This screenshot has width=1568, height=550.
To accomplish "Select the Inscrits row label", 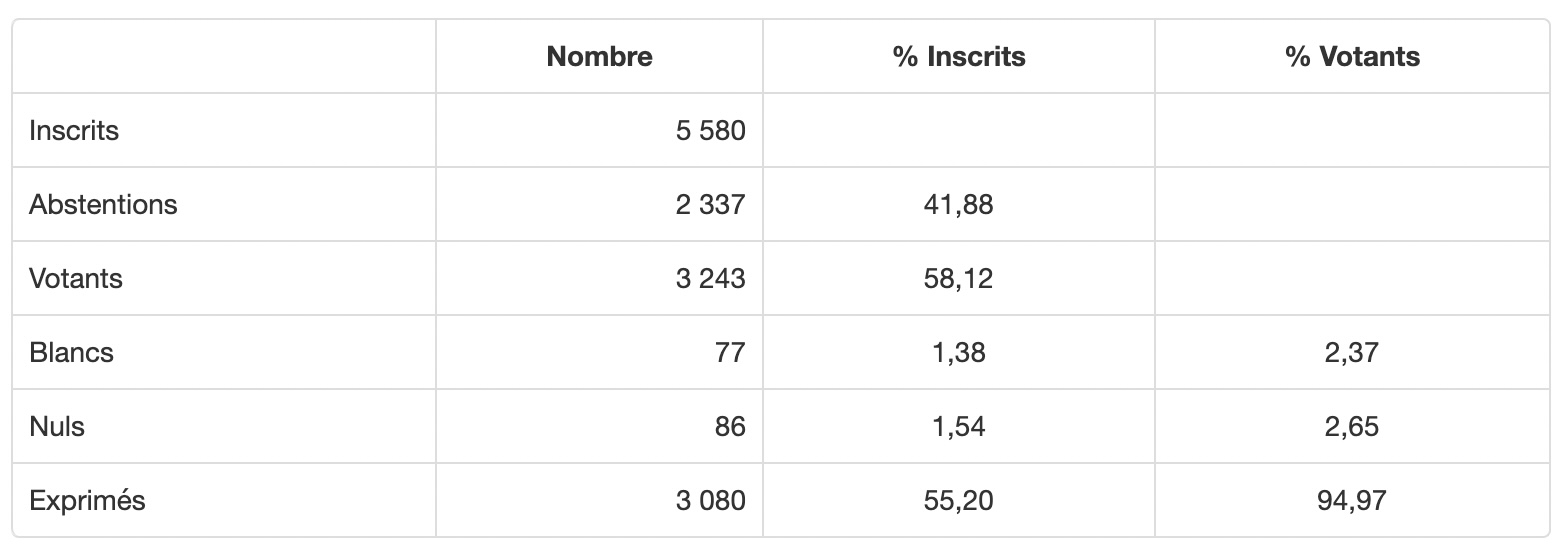I will click(74, 130).
